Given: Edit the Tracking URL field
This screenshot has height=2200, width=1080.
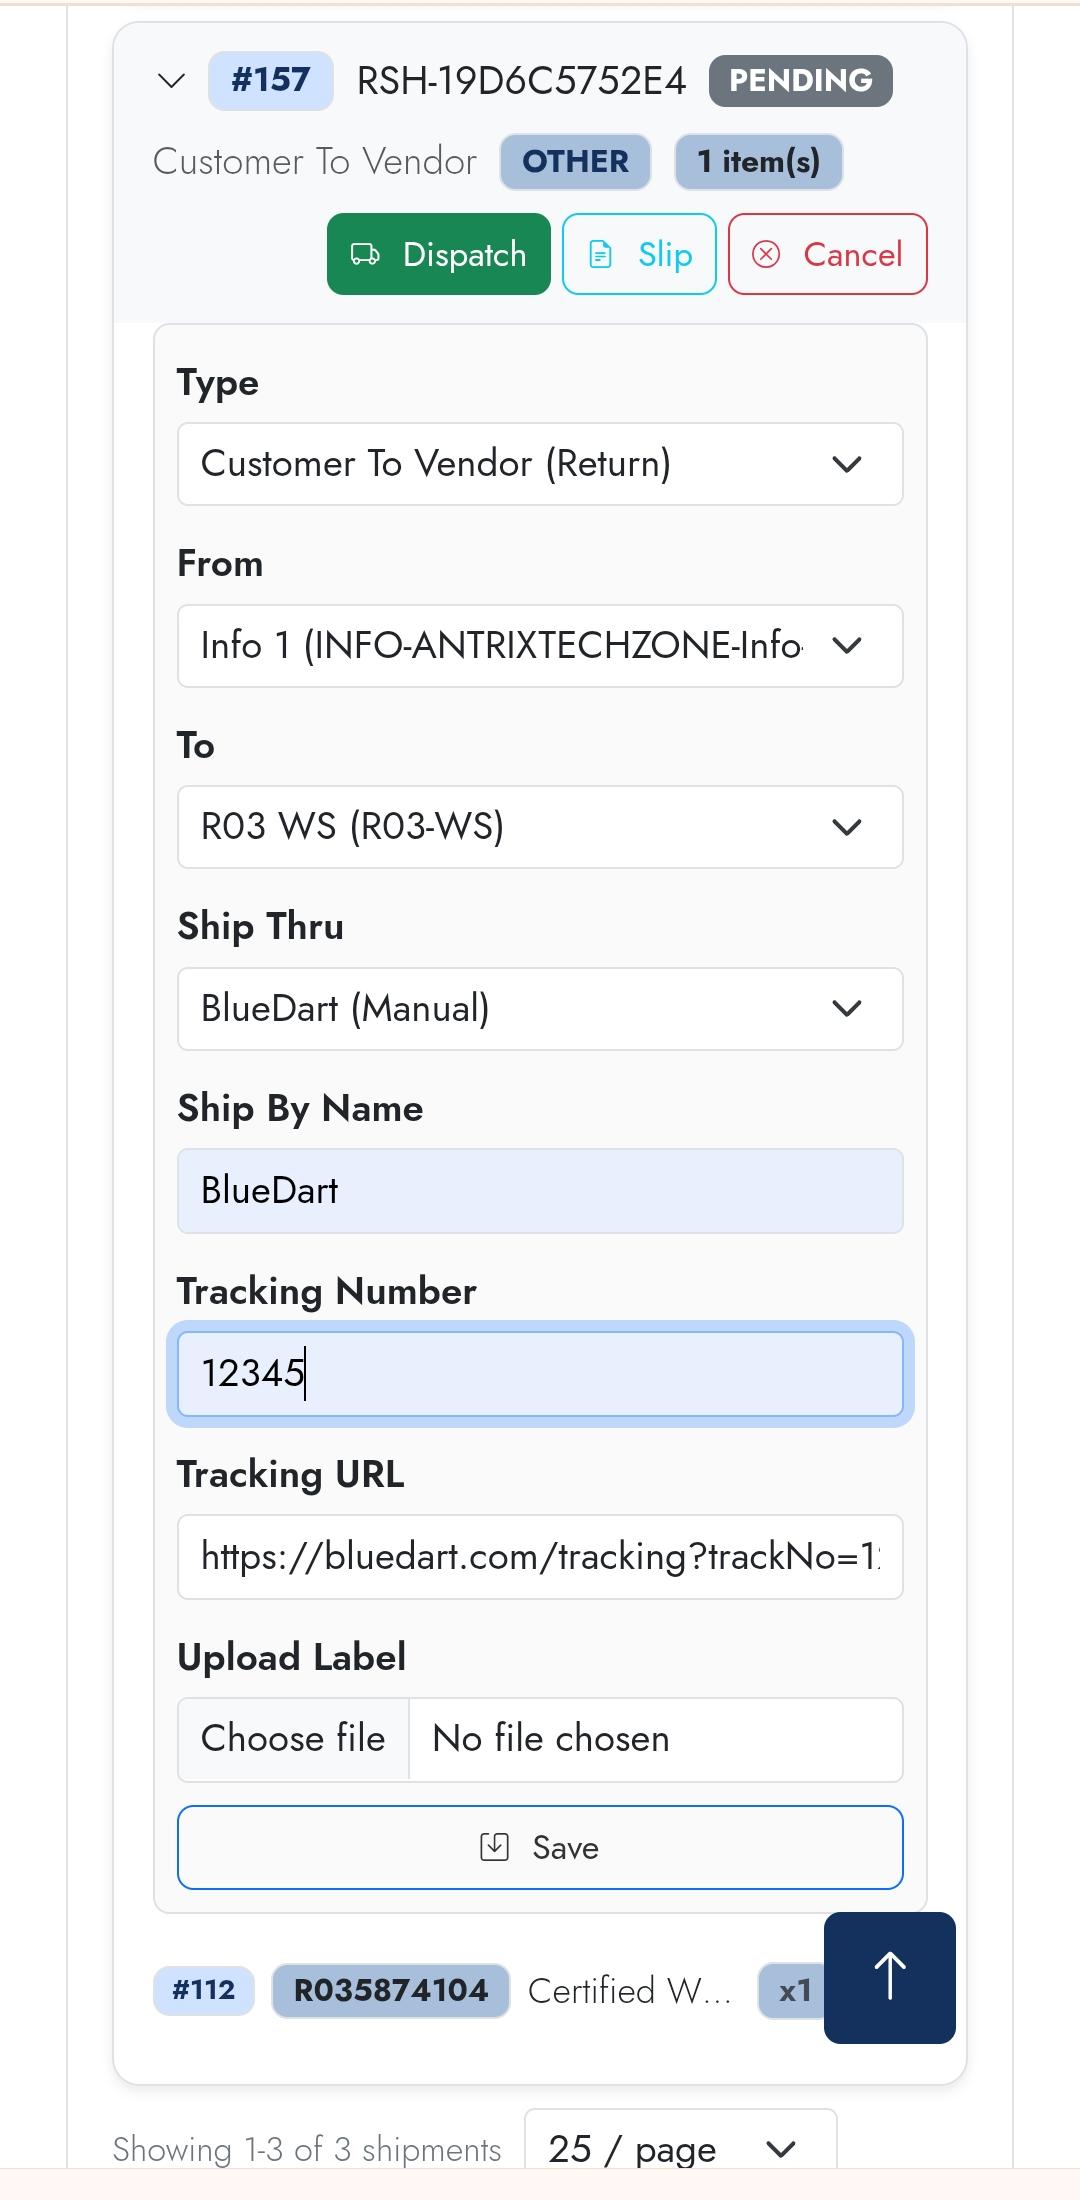Looking at the screenshot, I should click(x=540, y=1557).
